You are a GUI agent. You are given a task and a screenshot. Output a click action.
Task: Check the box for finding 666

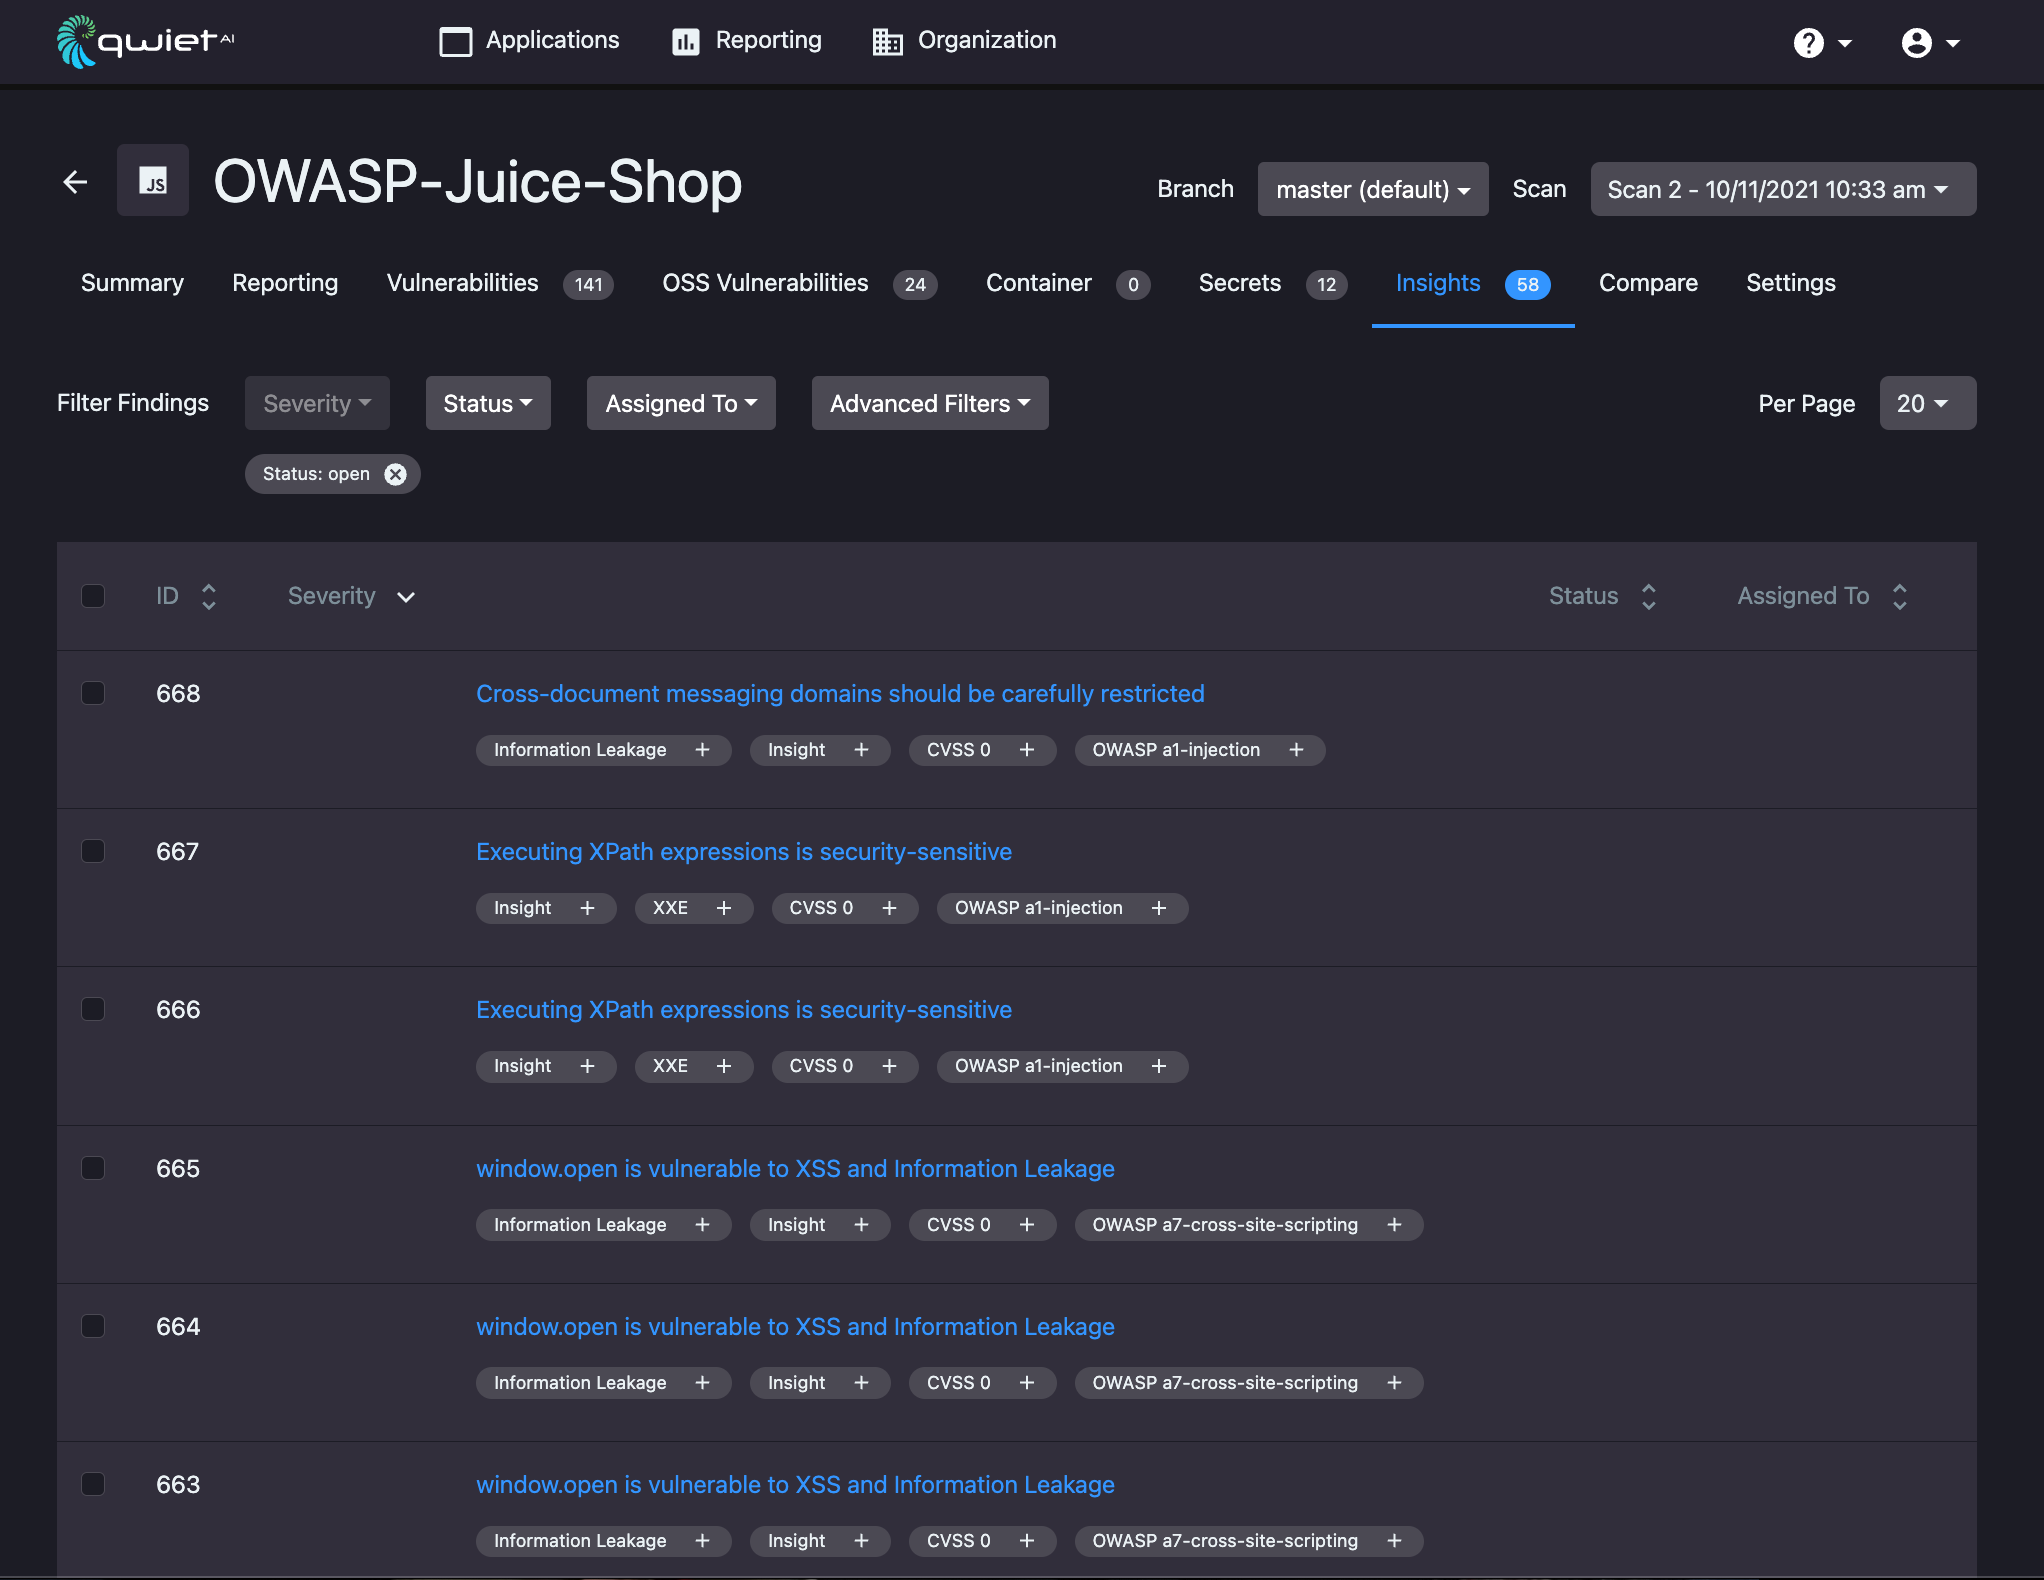point(93,1009)
